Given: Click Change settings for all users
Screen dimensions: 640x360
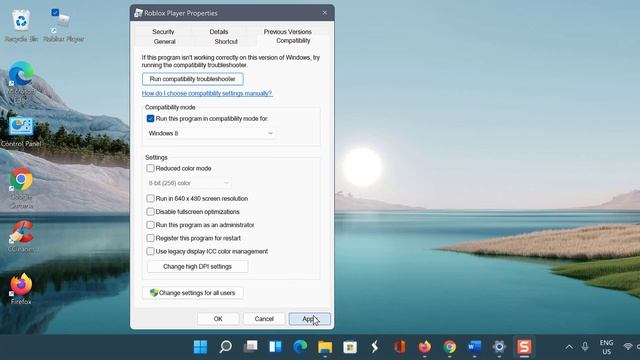Looking at the screenshot, I should pyautogui.click(x=193, y=293).
